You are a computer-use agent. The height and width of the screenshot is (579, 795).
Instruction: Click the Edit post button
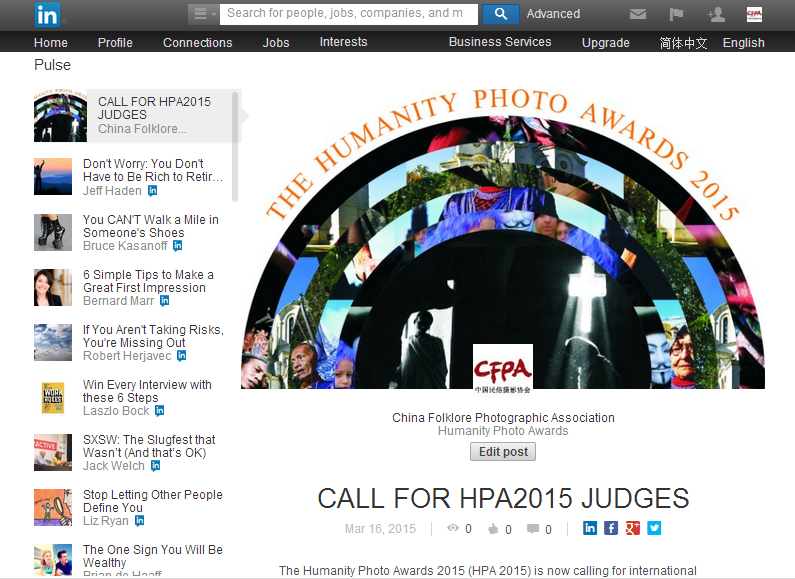(503, 452)
